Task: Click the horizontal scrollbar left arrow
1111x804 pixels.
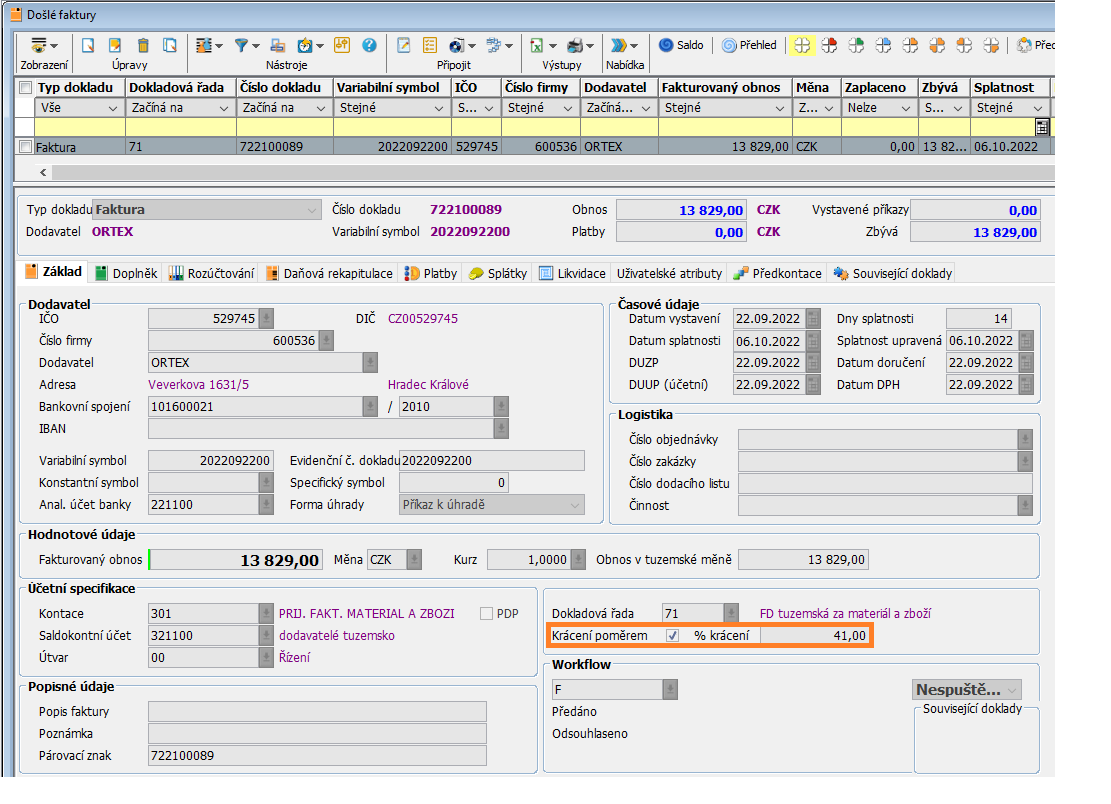Action: pyautogui.click(x=42, y=172)
